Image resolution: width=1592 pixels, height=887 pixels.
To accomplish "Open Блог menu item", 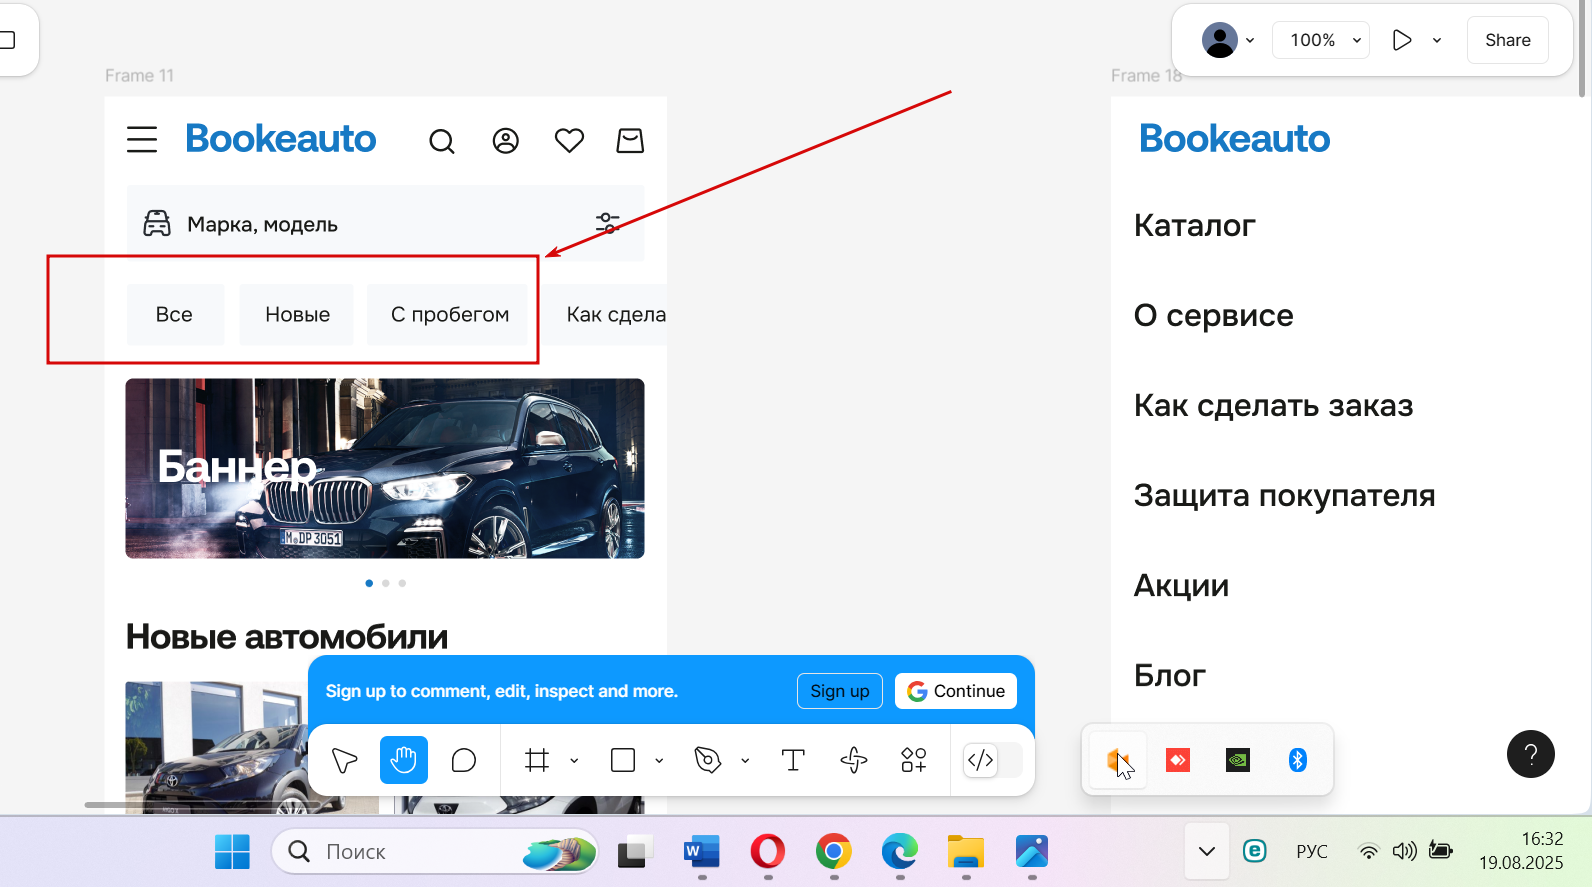I will [x=1169, y=675].
